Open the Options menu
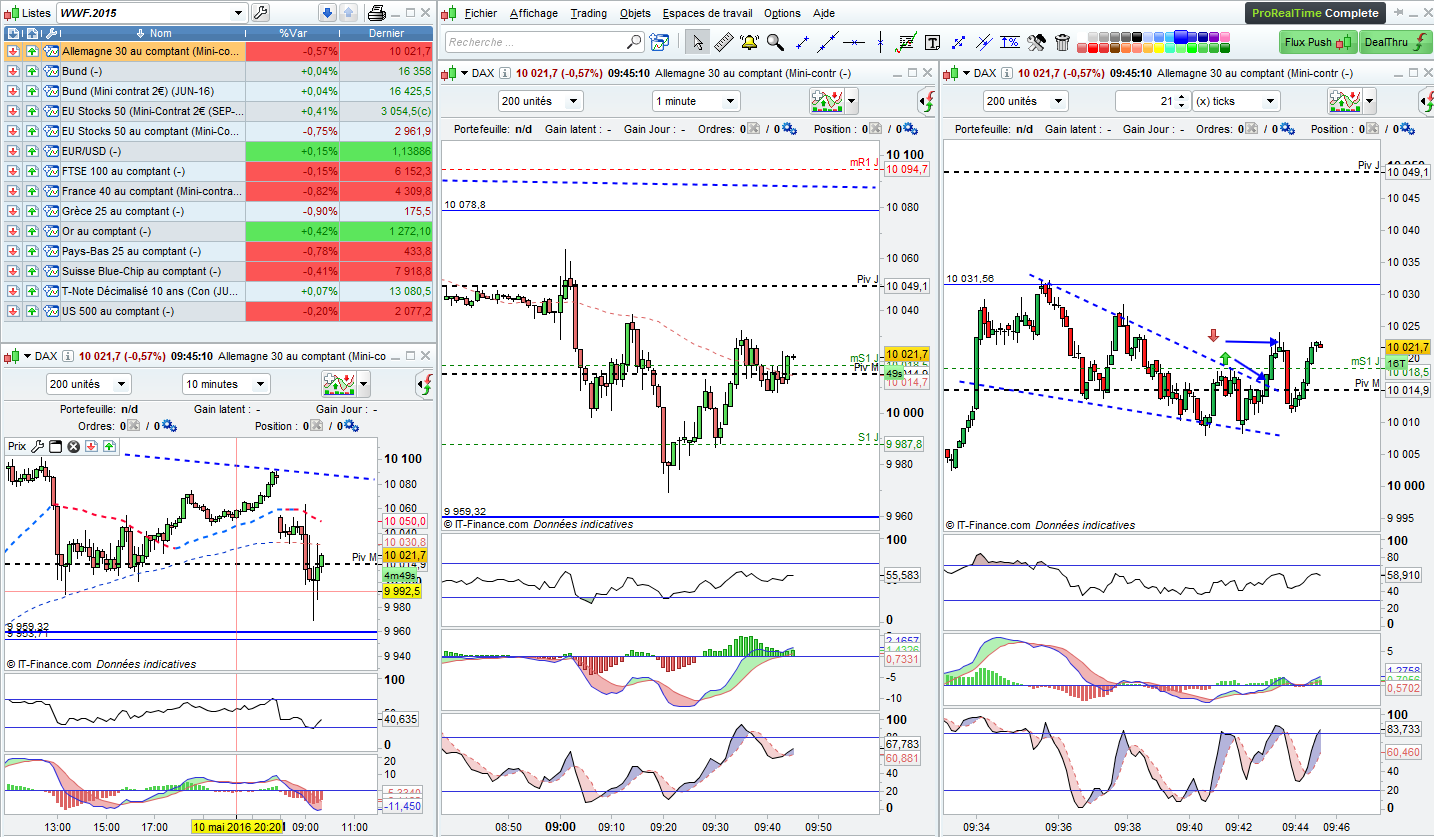1434x837 pixels. [x=782, y=13]
